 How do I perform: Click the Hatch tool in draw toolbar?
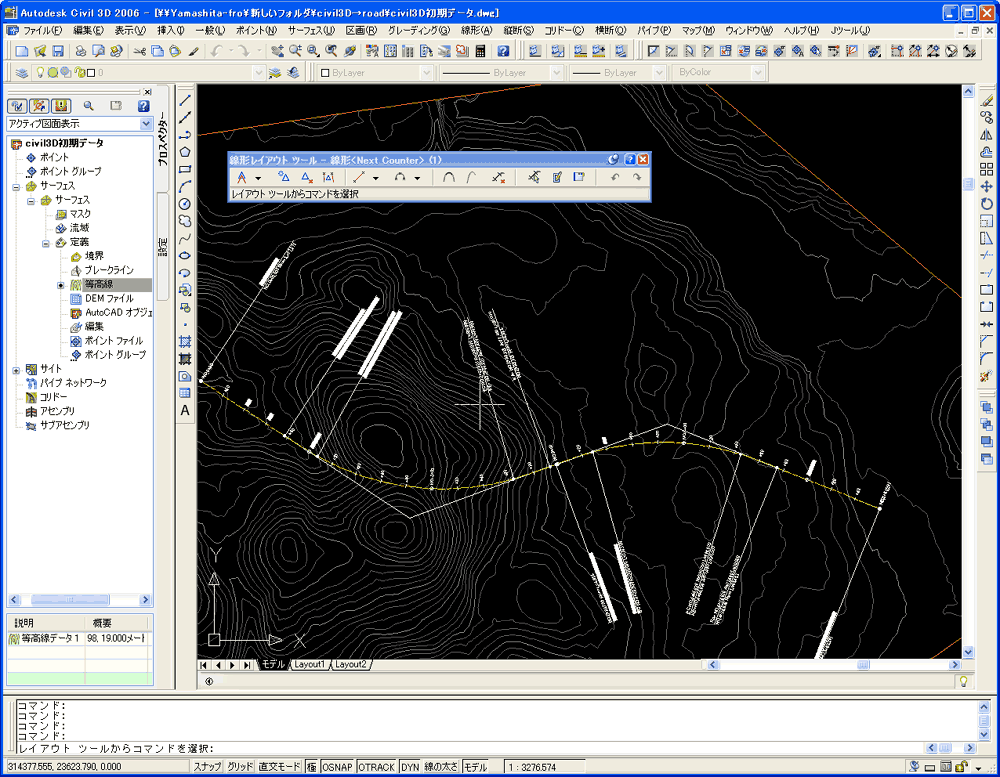coord(185,341)
